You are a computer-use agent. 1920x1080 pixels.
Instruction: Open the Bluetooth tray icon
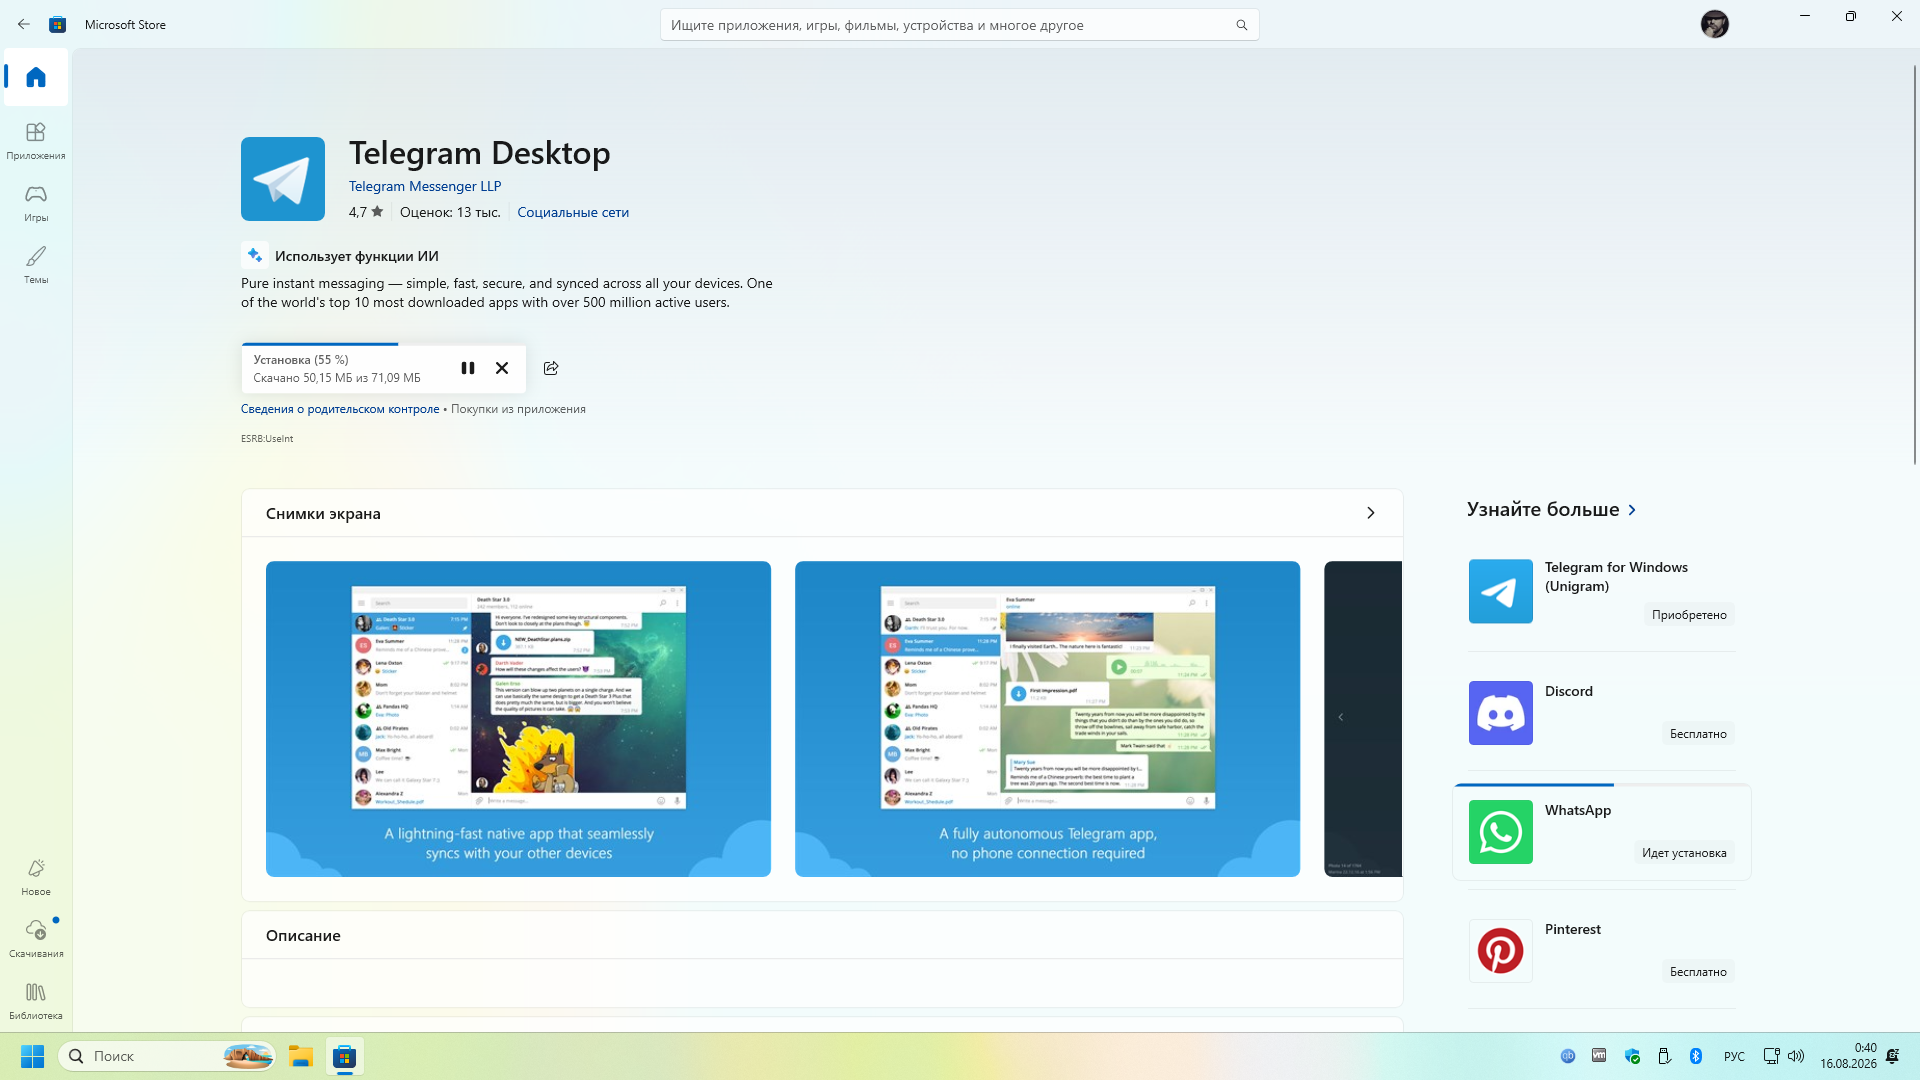[x=1696, y=1056]
